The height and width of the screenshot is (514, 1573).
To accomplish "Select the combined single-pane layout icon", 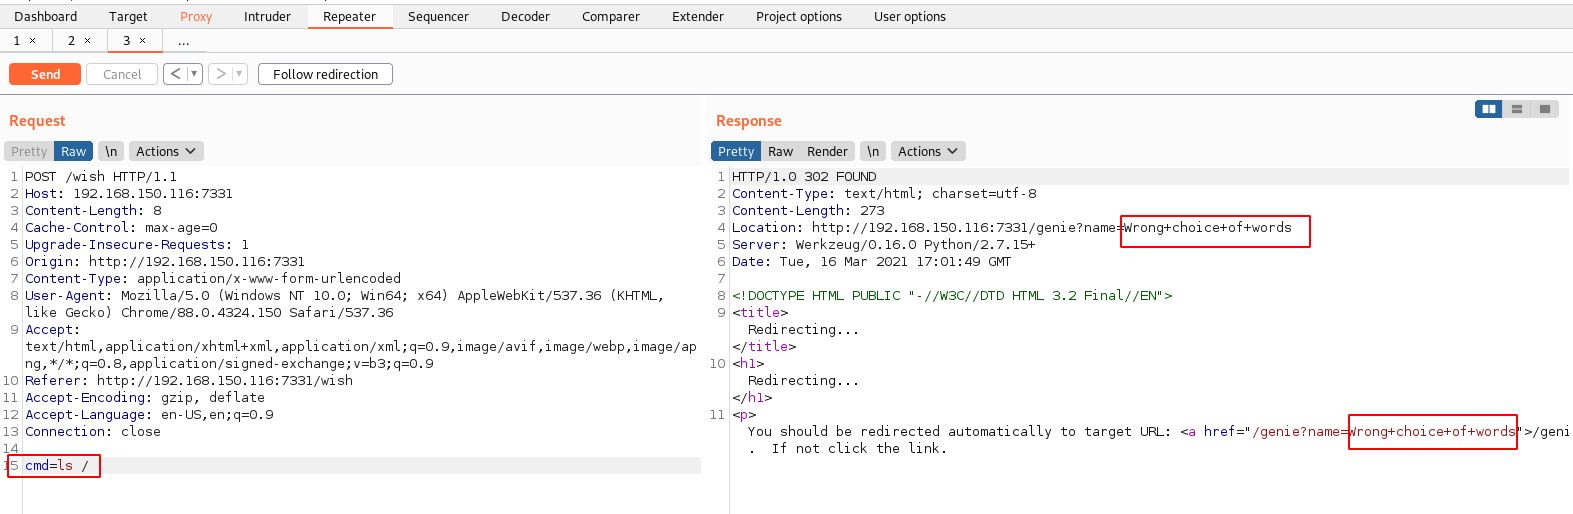I will point(1544,109).
